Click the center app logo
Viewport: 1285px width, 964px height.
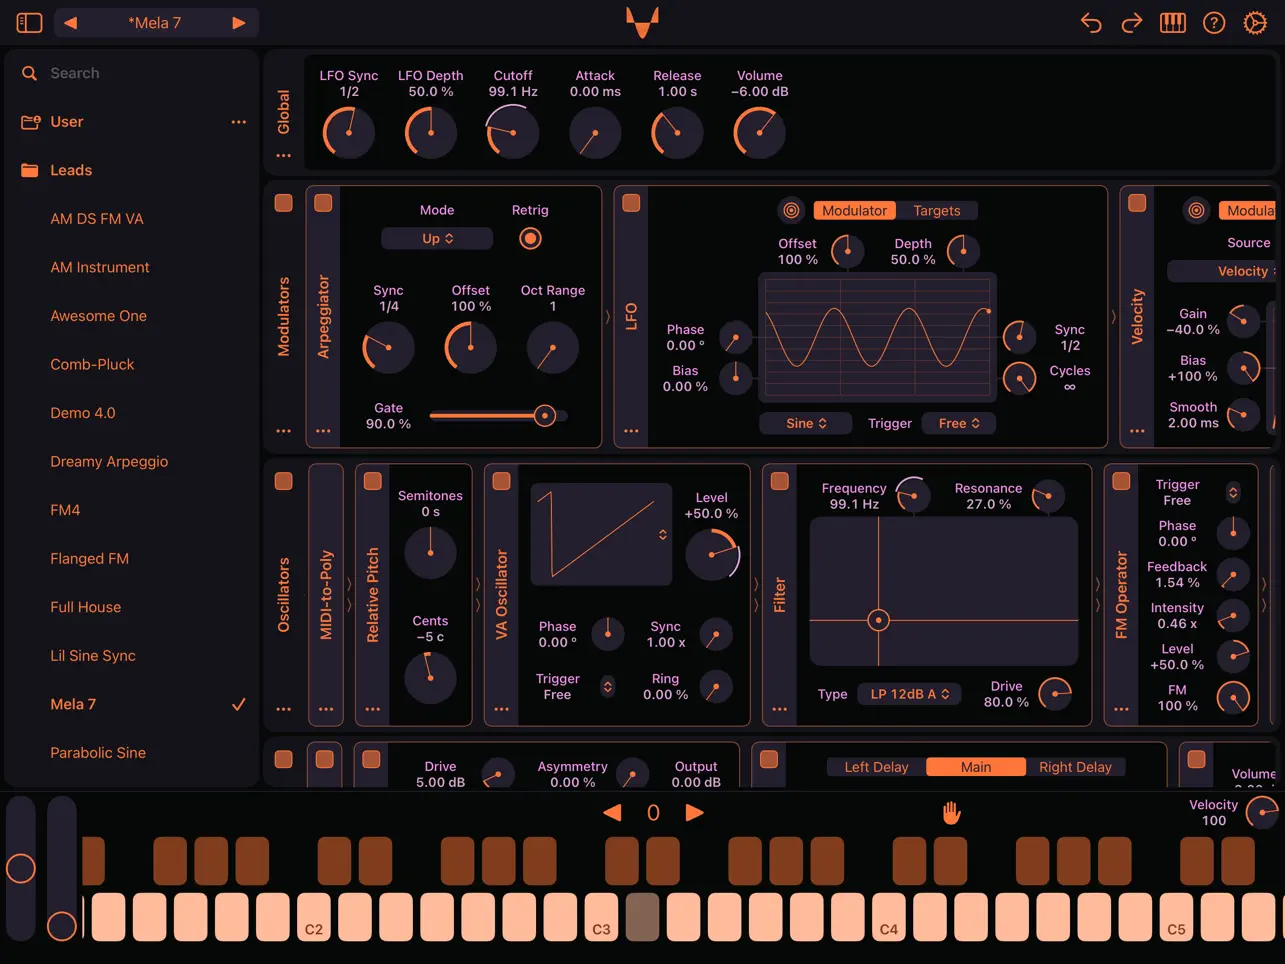[642, 22]
